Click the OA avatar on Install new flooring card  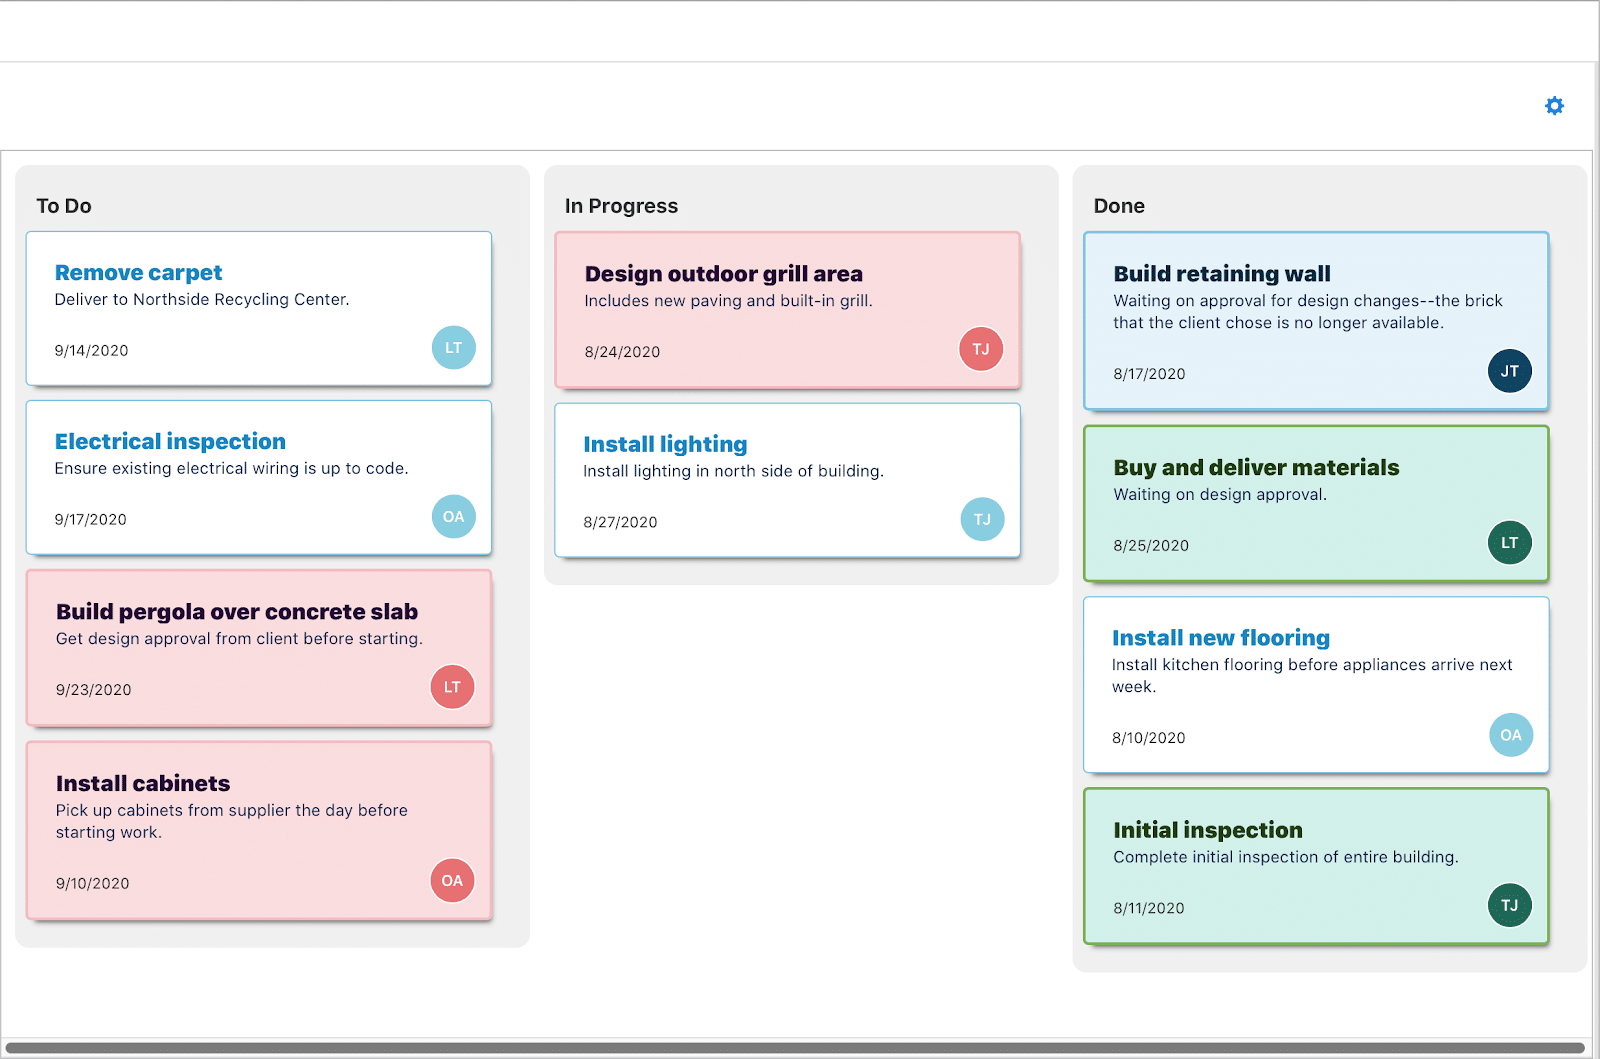point(1511,734)
